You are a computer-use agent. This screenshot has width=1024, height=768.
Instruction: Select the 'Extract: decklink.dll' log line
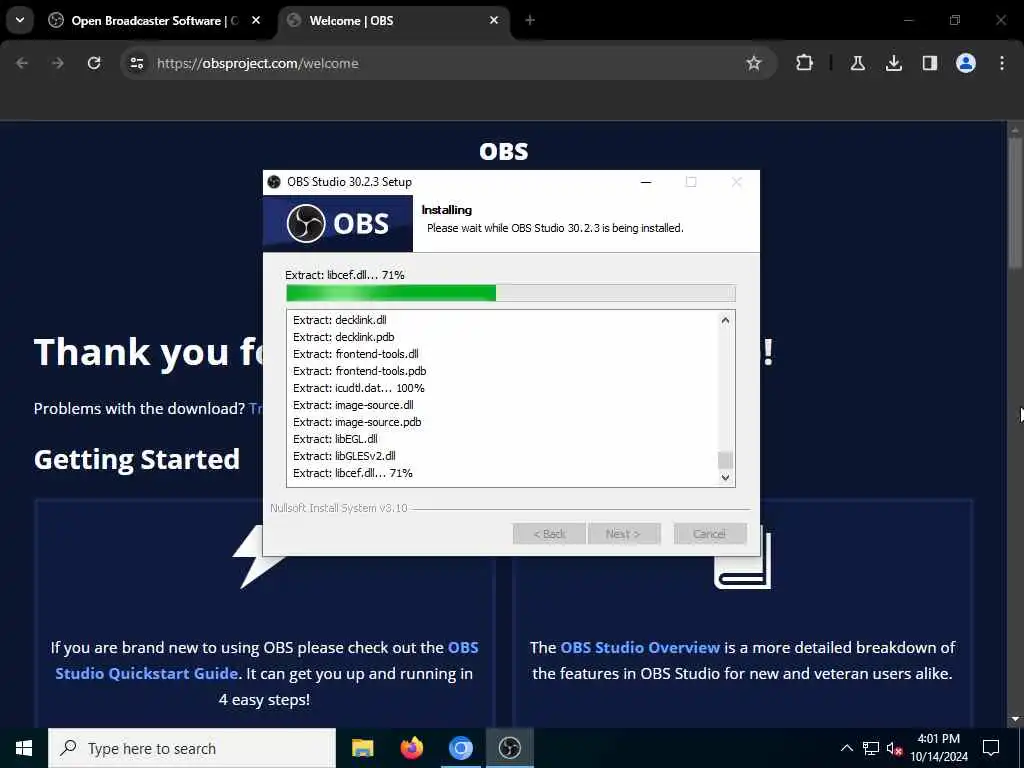[x=340, y=320]
